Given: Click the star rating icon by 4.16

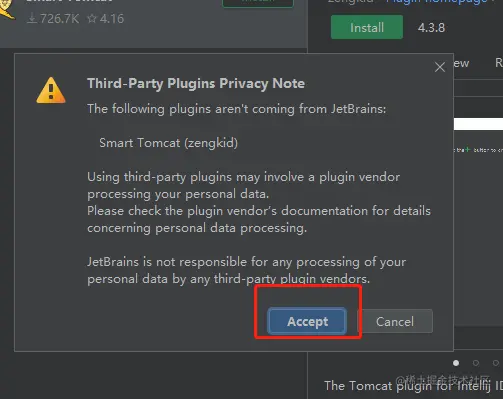Looking at the screenshot, I should point(92,19).
